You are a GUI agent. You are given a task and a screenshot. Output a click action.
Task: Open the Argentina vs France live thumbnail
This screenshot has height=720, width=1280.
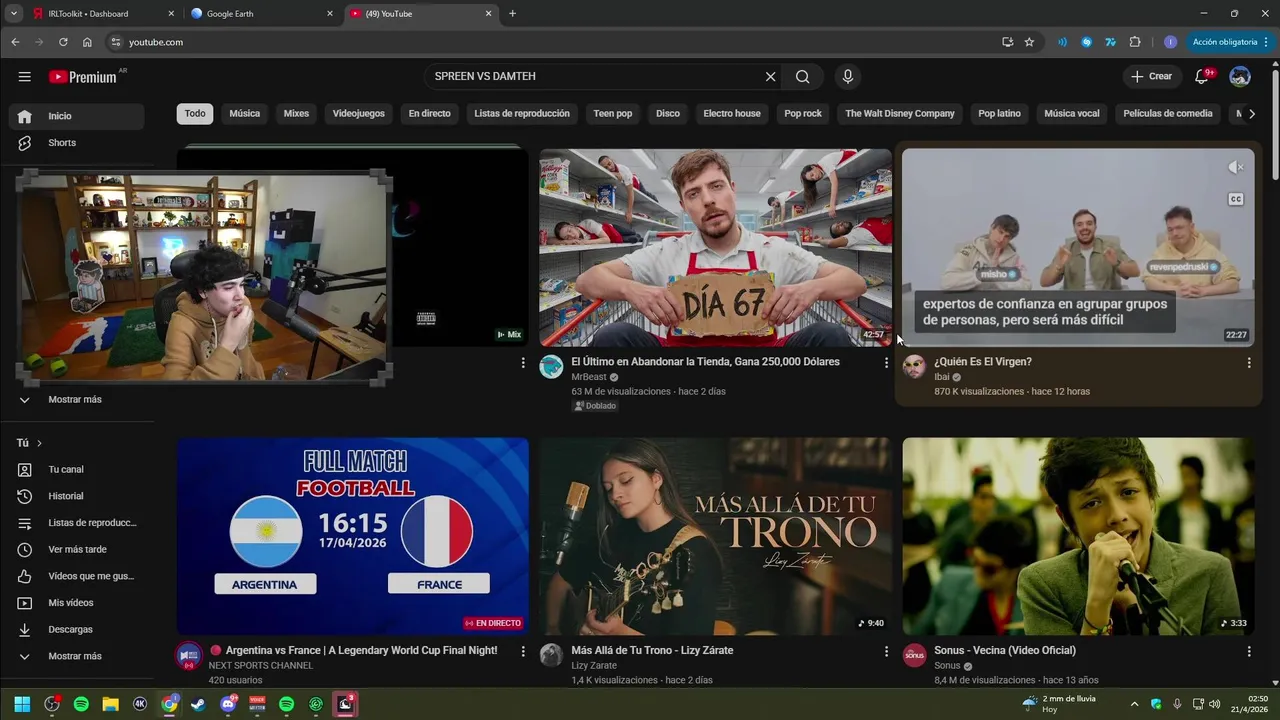click(353, 536)
